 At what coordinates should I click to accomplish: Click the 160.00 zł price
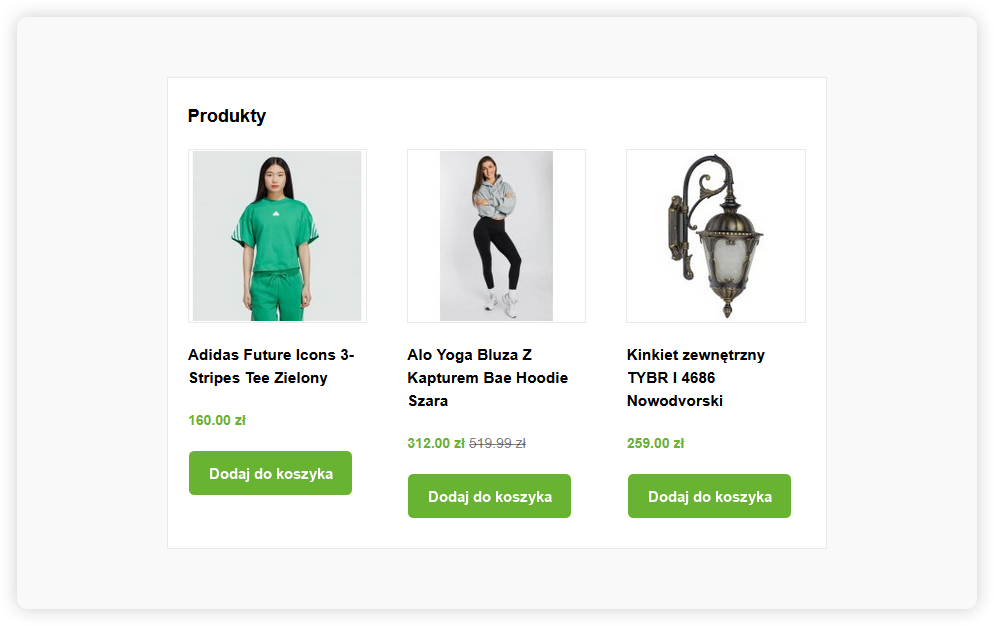217,420
